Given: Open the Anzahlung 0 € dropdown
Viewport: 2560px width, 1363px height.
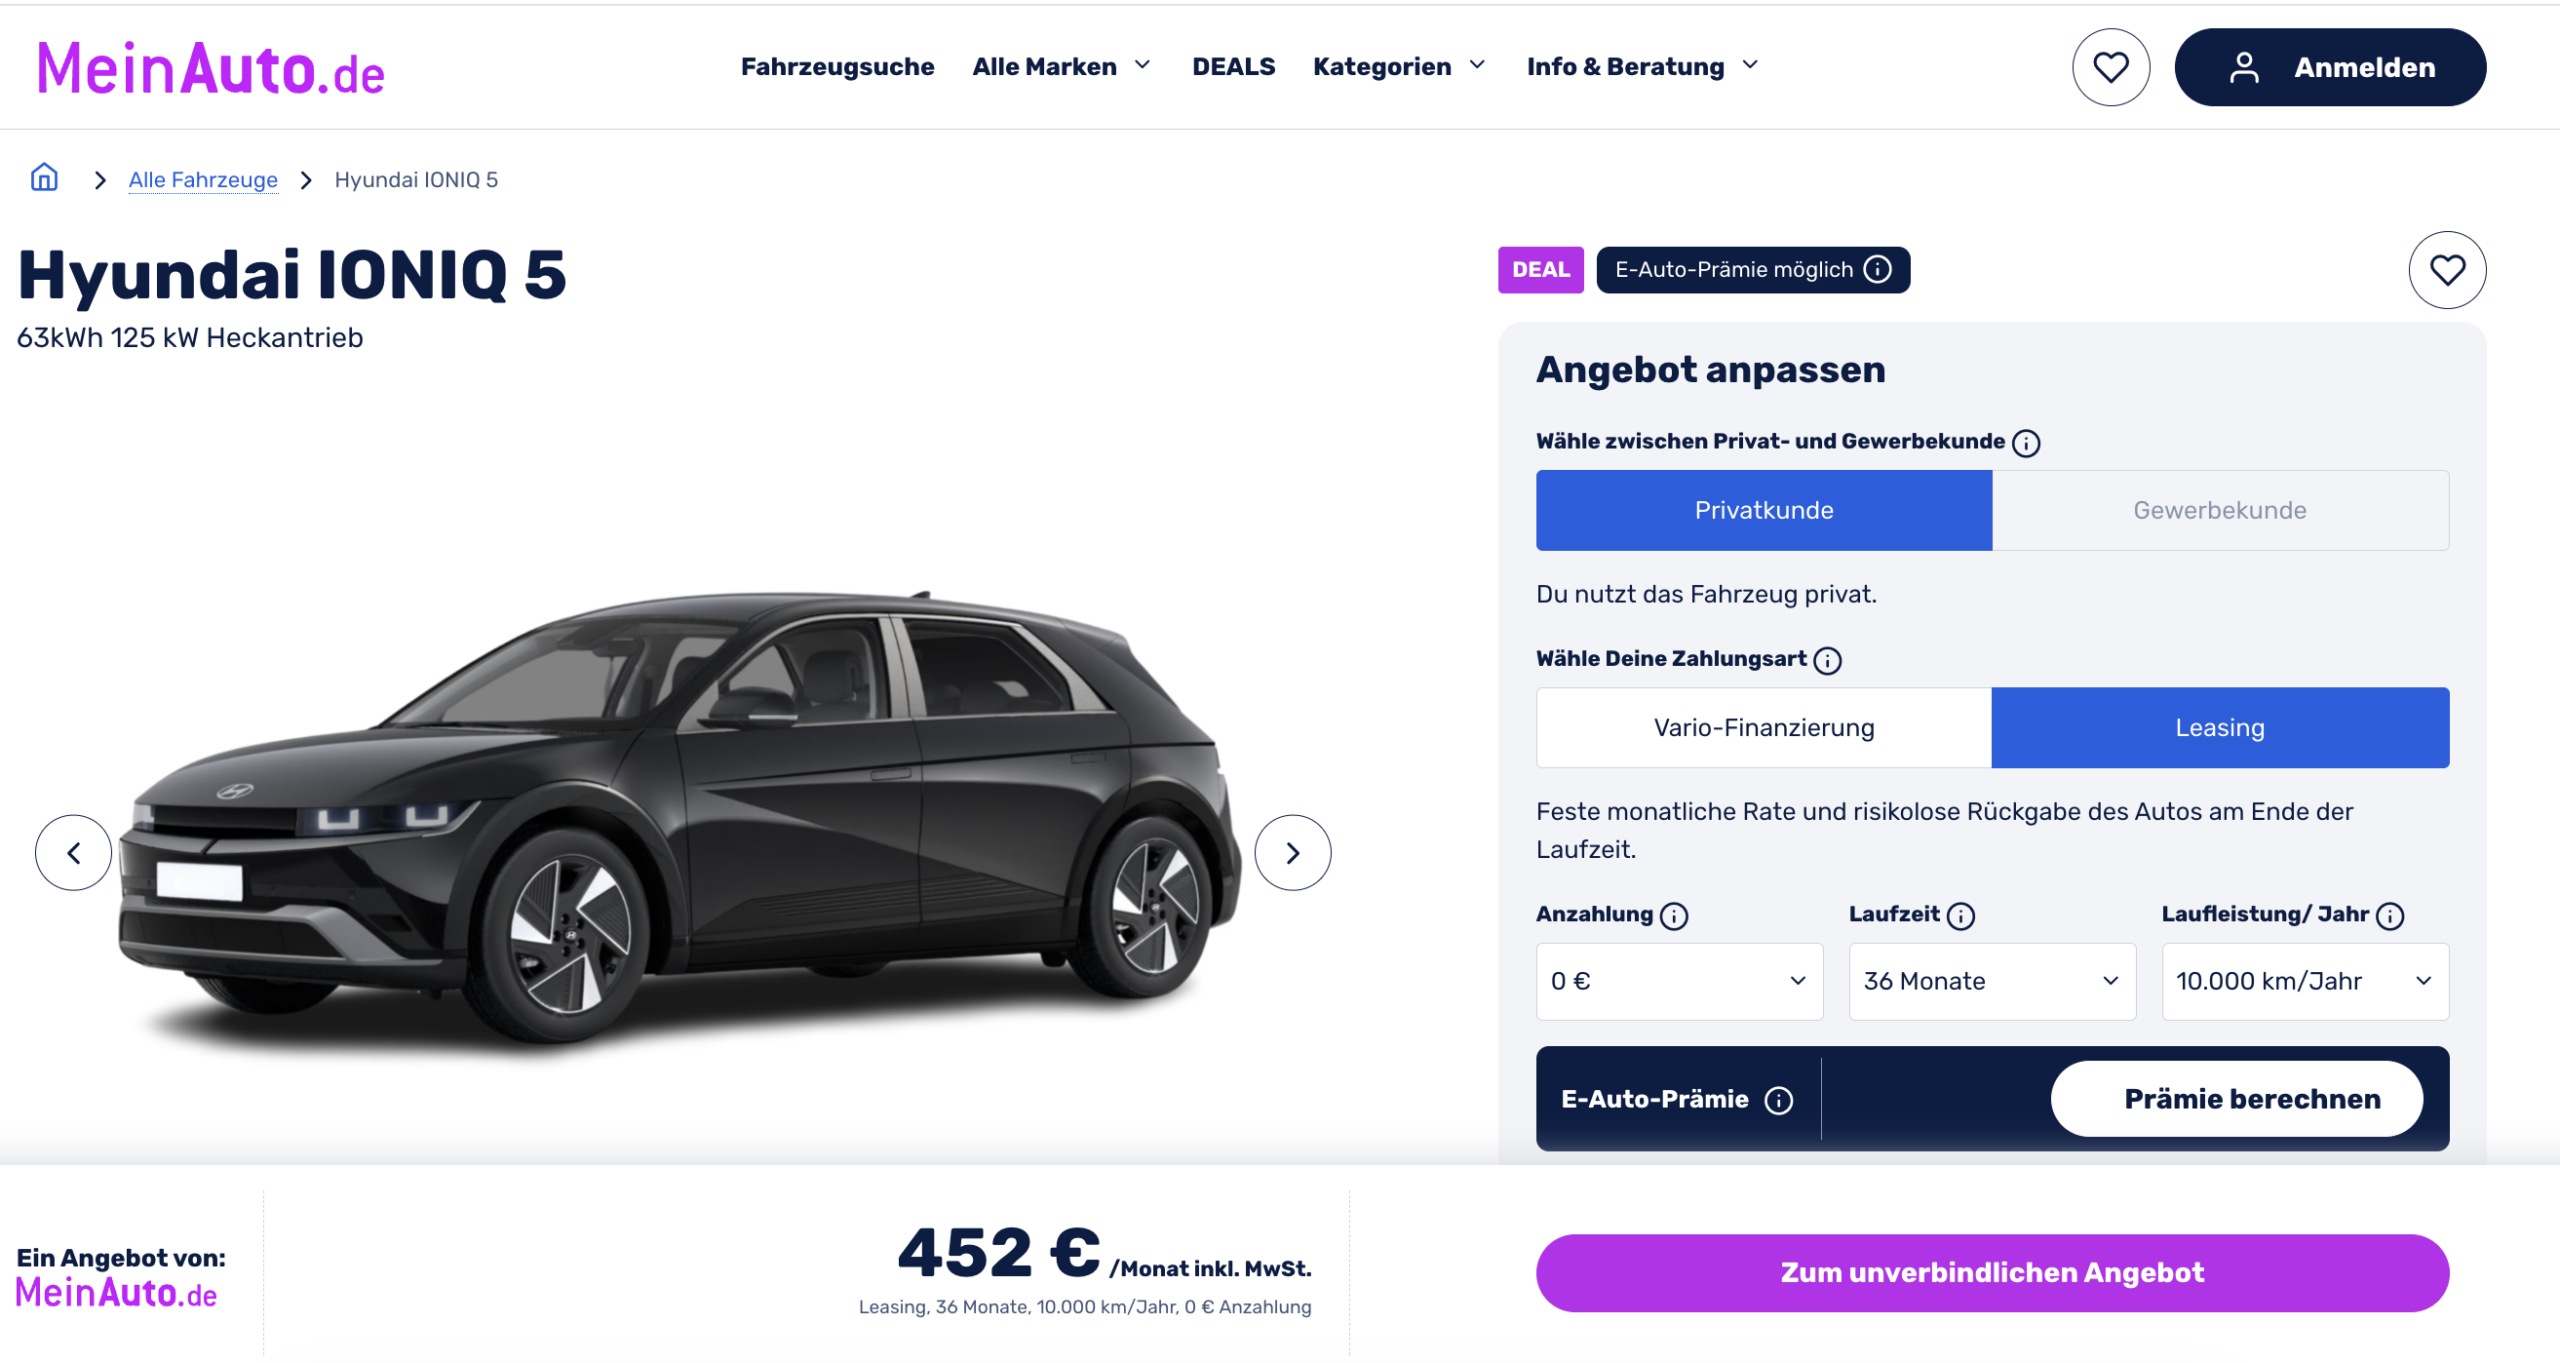Looking at the screenshot, I should pyautogui.click(x=1679, y=981).
